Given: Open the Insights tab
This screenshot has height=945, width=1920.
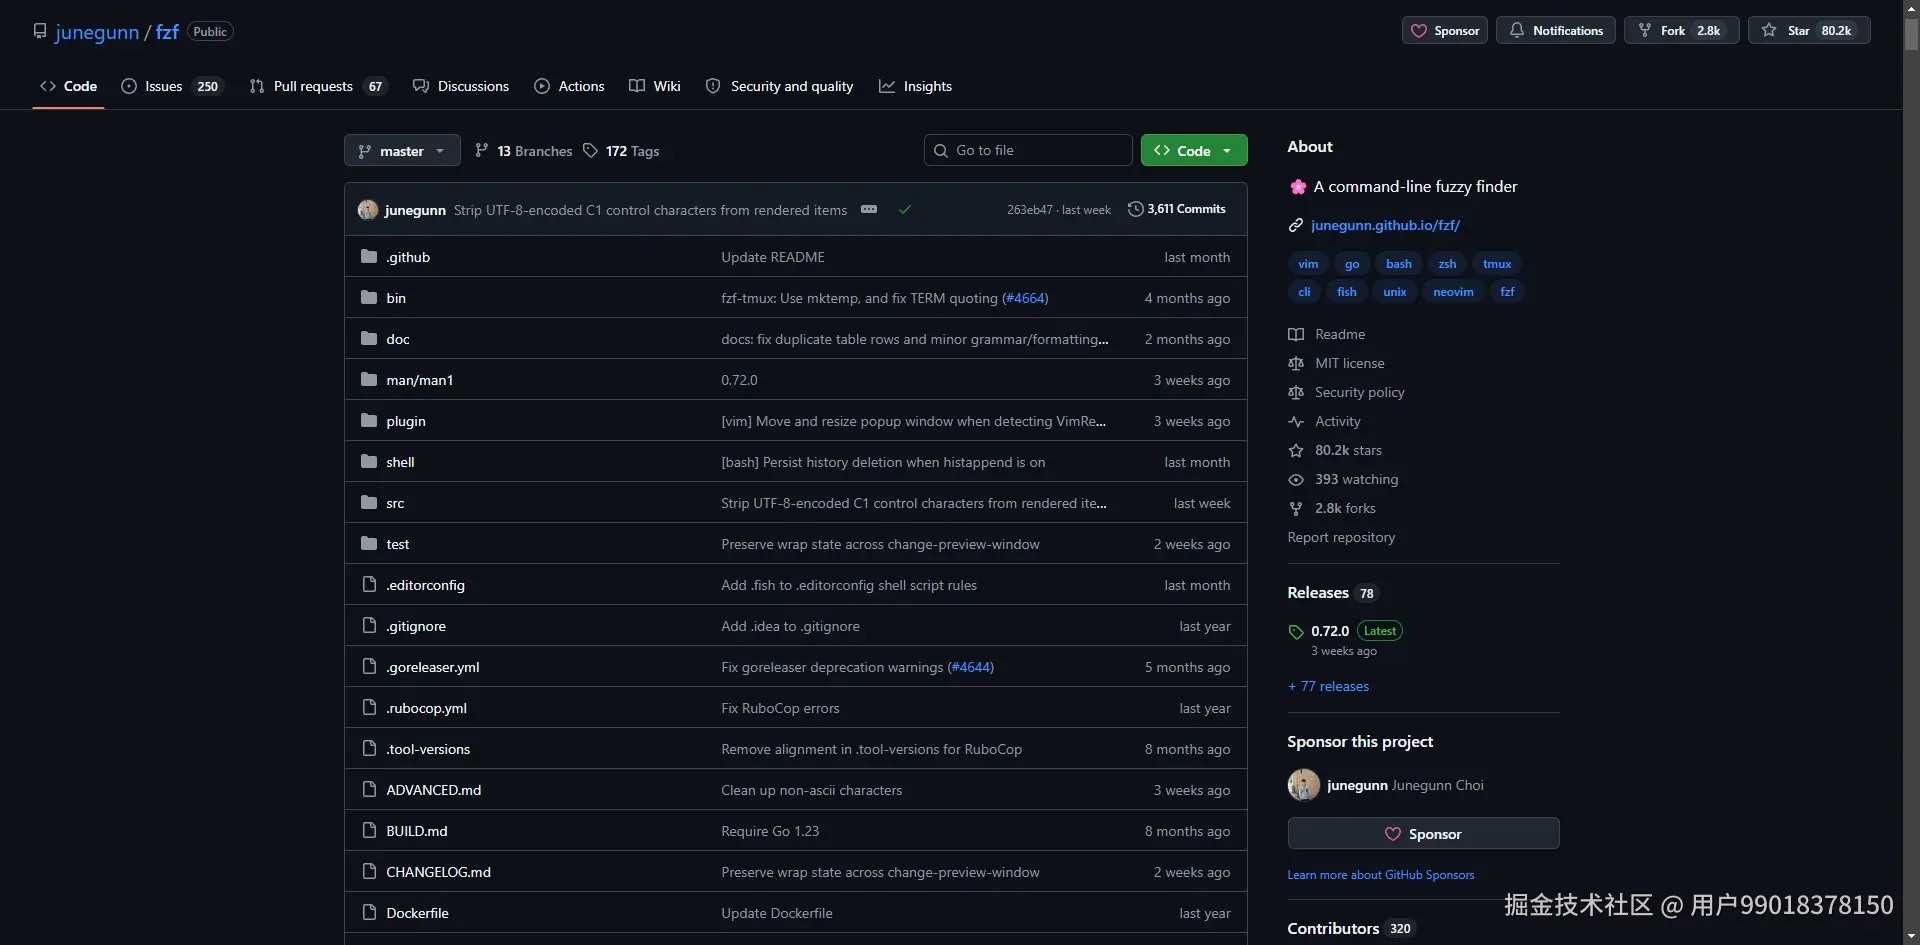Looking at the screenshot, I should (x=915, y=86).
